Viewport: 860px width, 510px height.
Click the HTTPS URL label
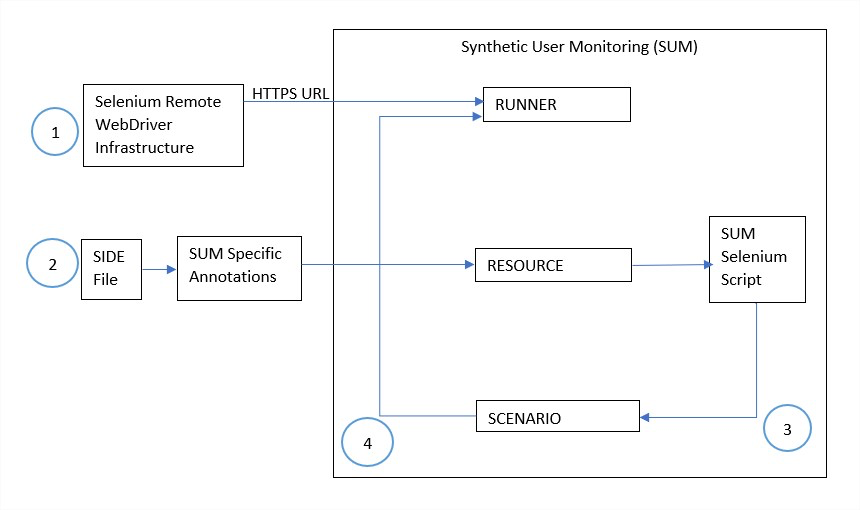point(291,94)
